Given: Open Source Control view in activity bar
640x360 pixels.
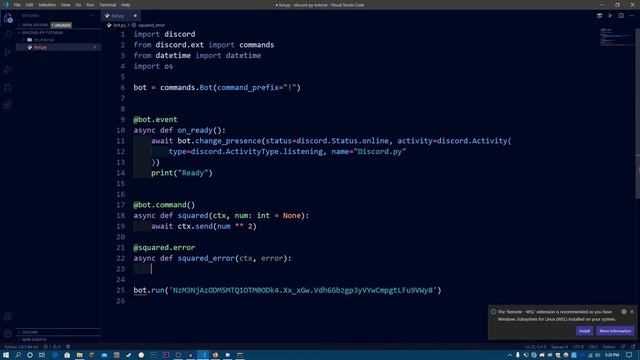Looking at the screenshot, I should pyautogui.click(x=8, y=53).
